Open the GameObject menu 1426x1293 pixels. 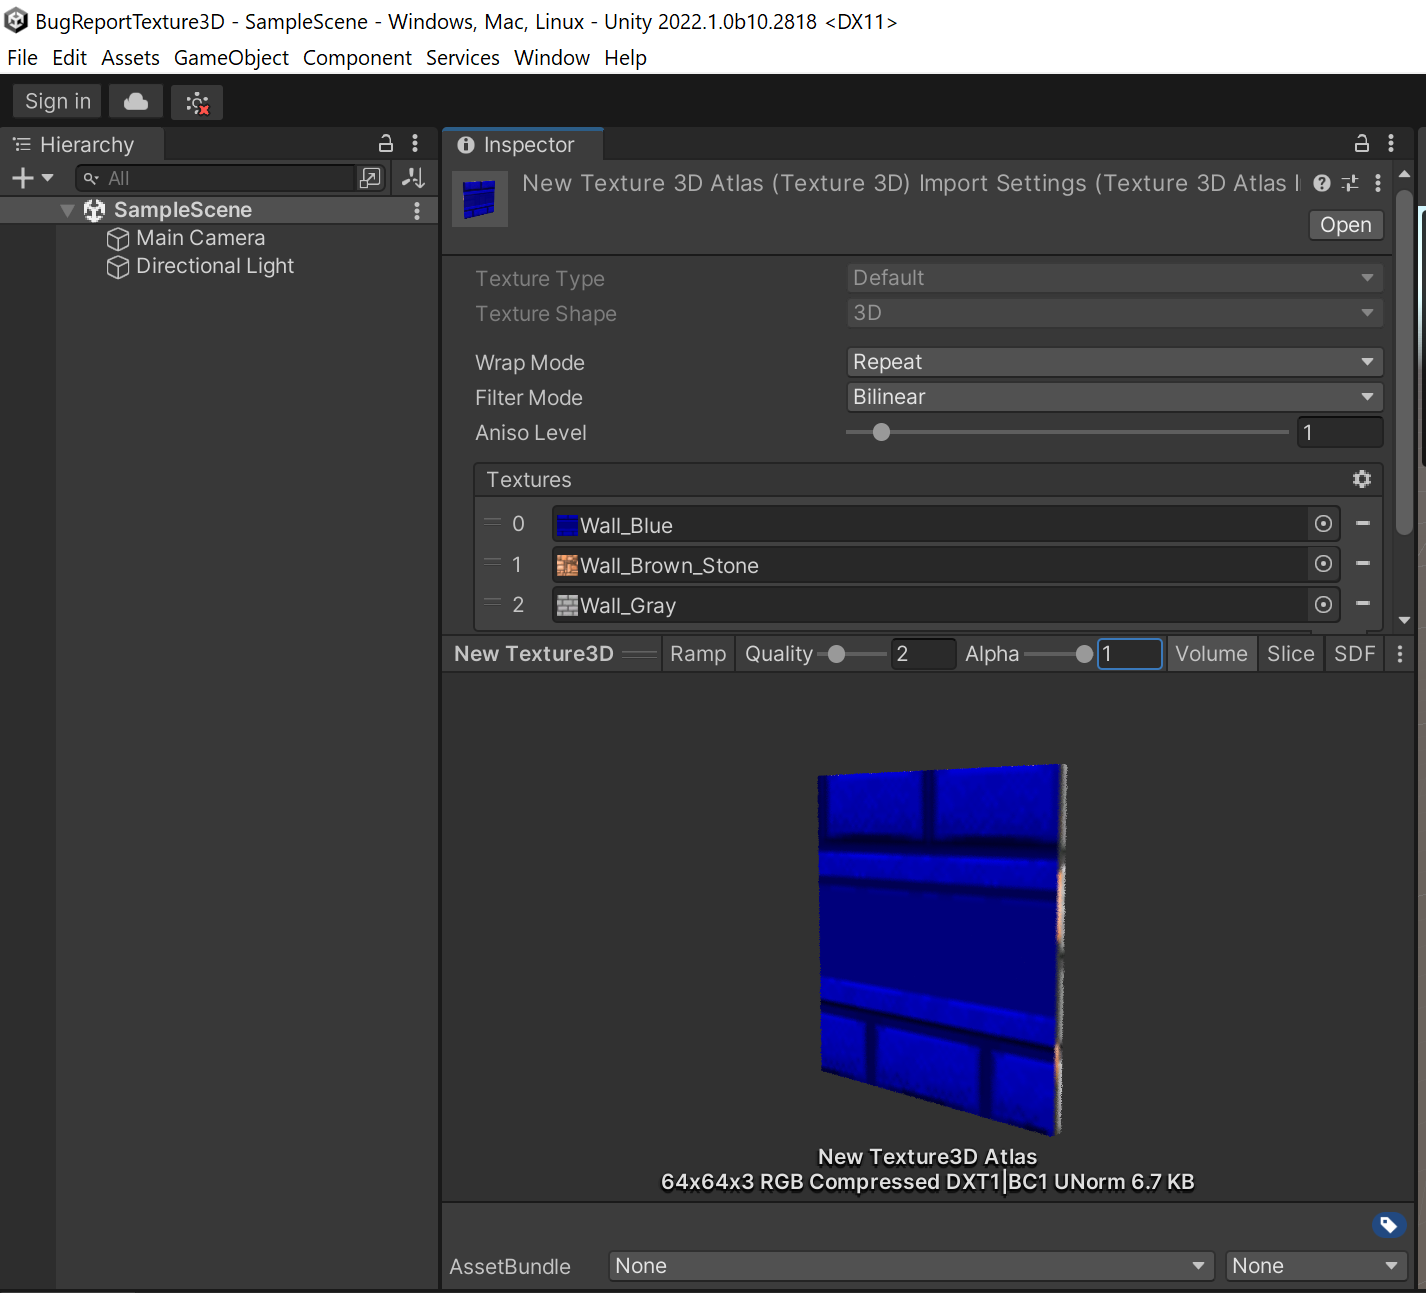231,57
